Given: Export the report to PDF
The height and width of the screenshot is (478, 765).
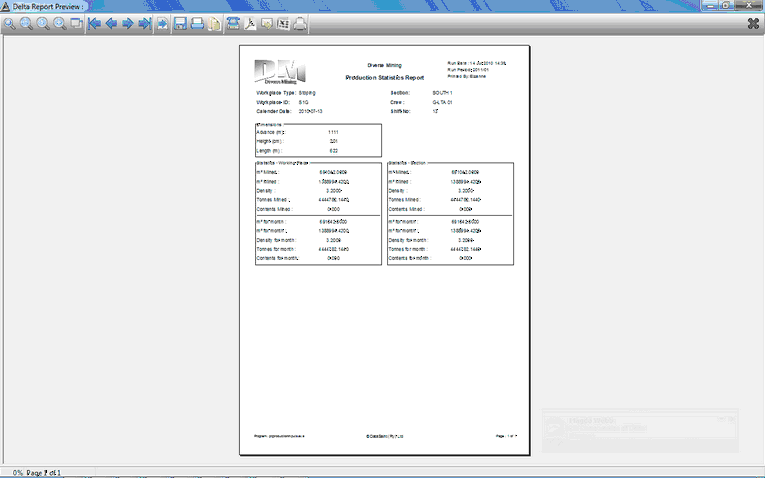Looking at the screenshot, I should 250,23.
